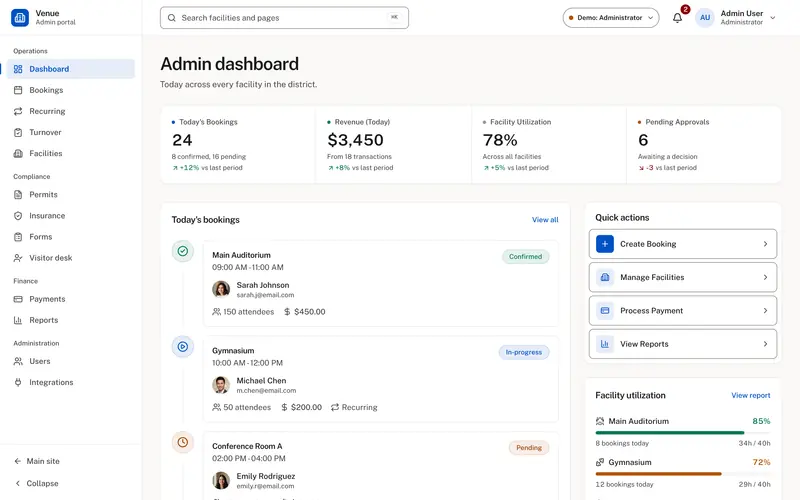The height and width of the screenshot is (500, 800).
Task: Click the Confirmed status badge
Action: pos(526,257)
